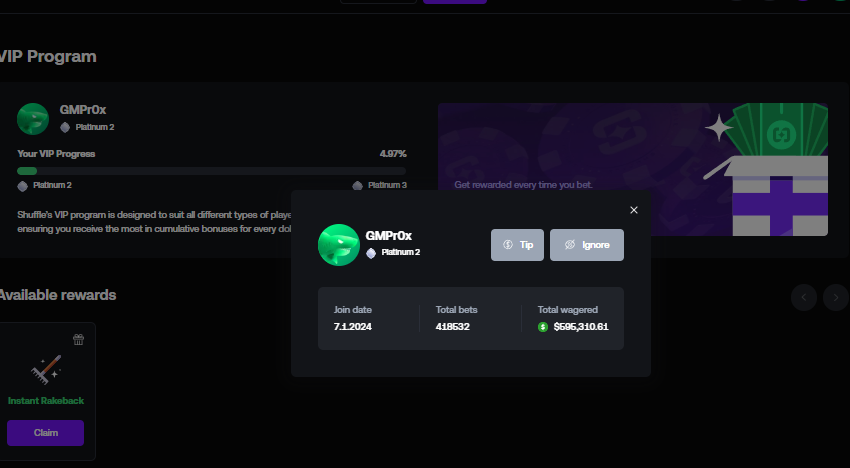Show previous rewards with left arrow
The image size is (850, 468).
(804, 297)
